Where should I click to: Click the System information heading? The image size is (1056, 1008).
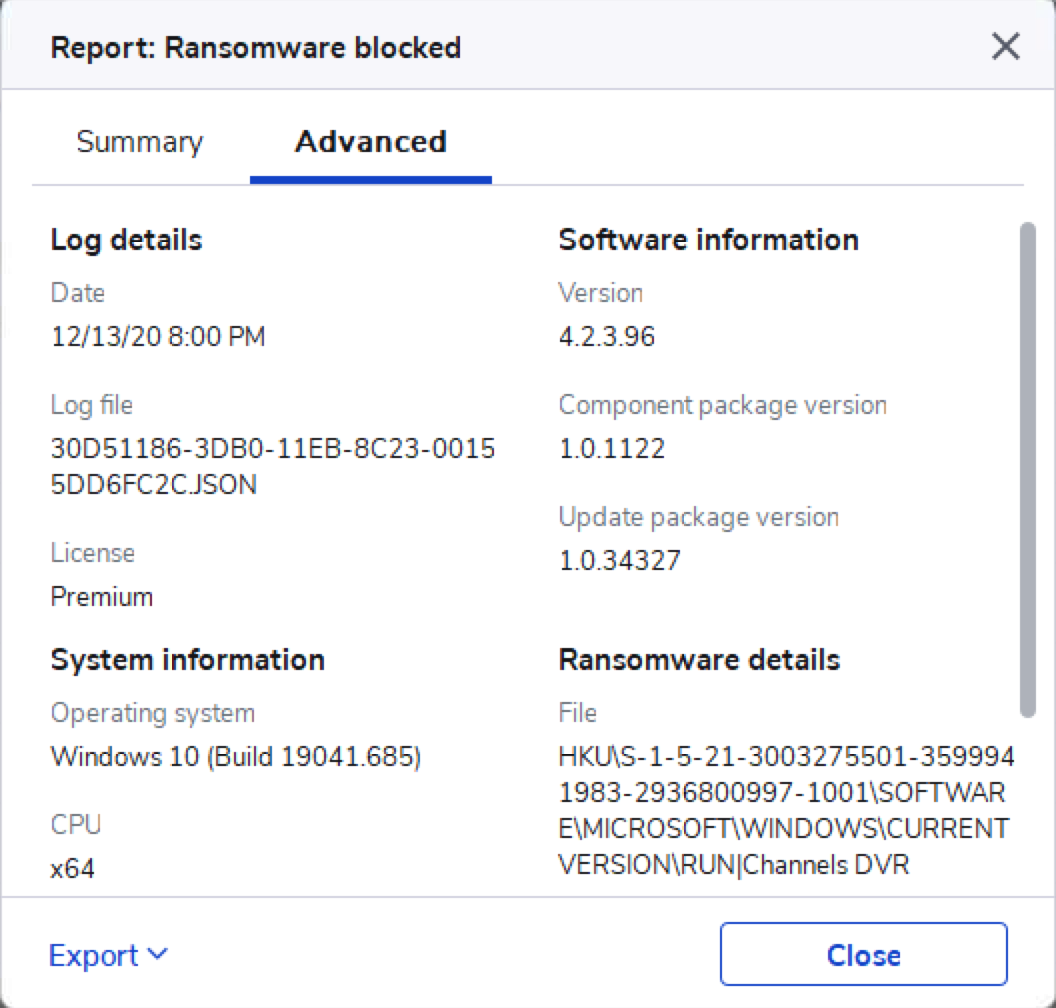click(x=187, y=660)
